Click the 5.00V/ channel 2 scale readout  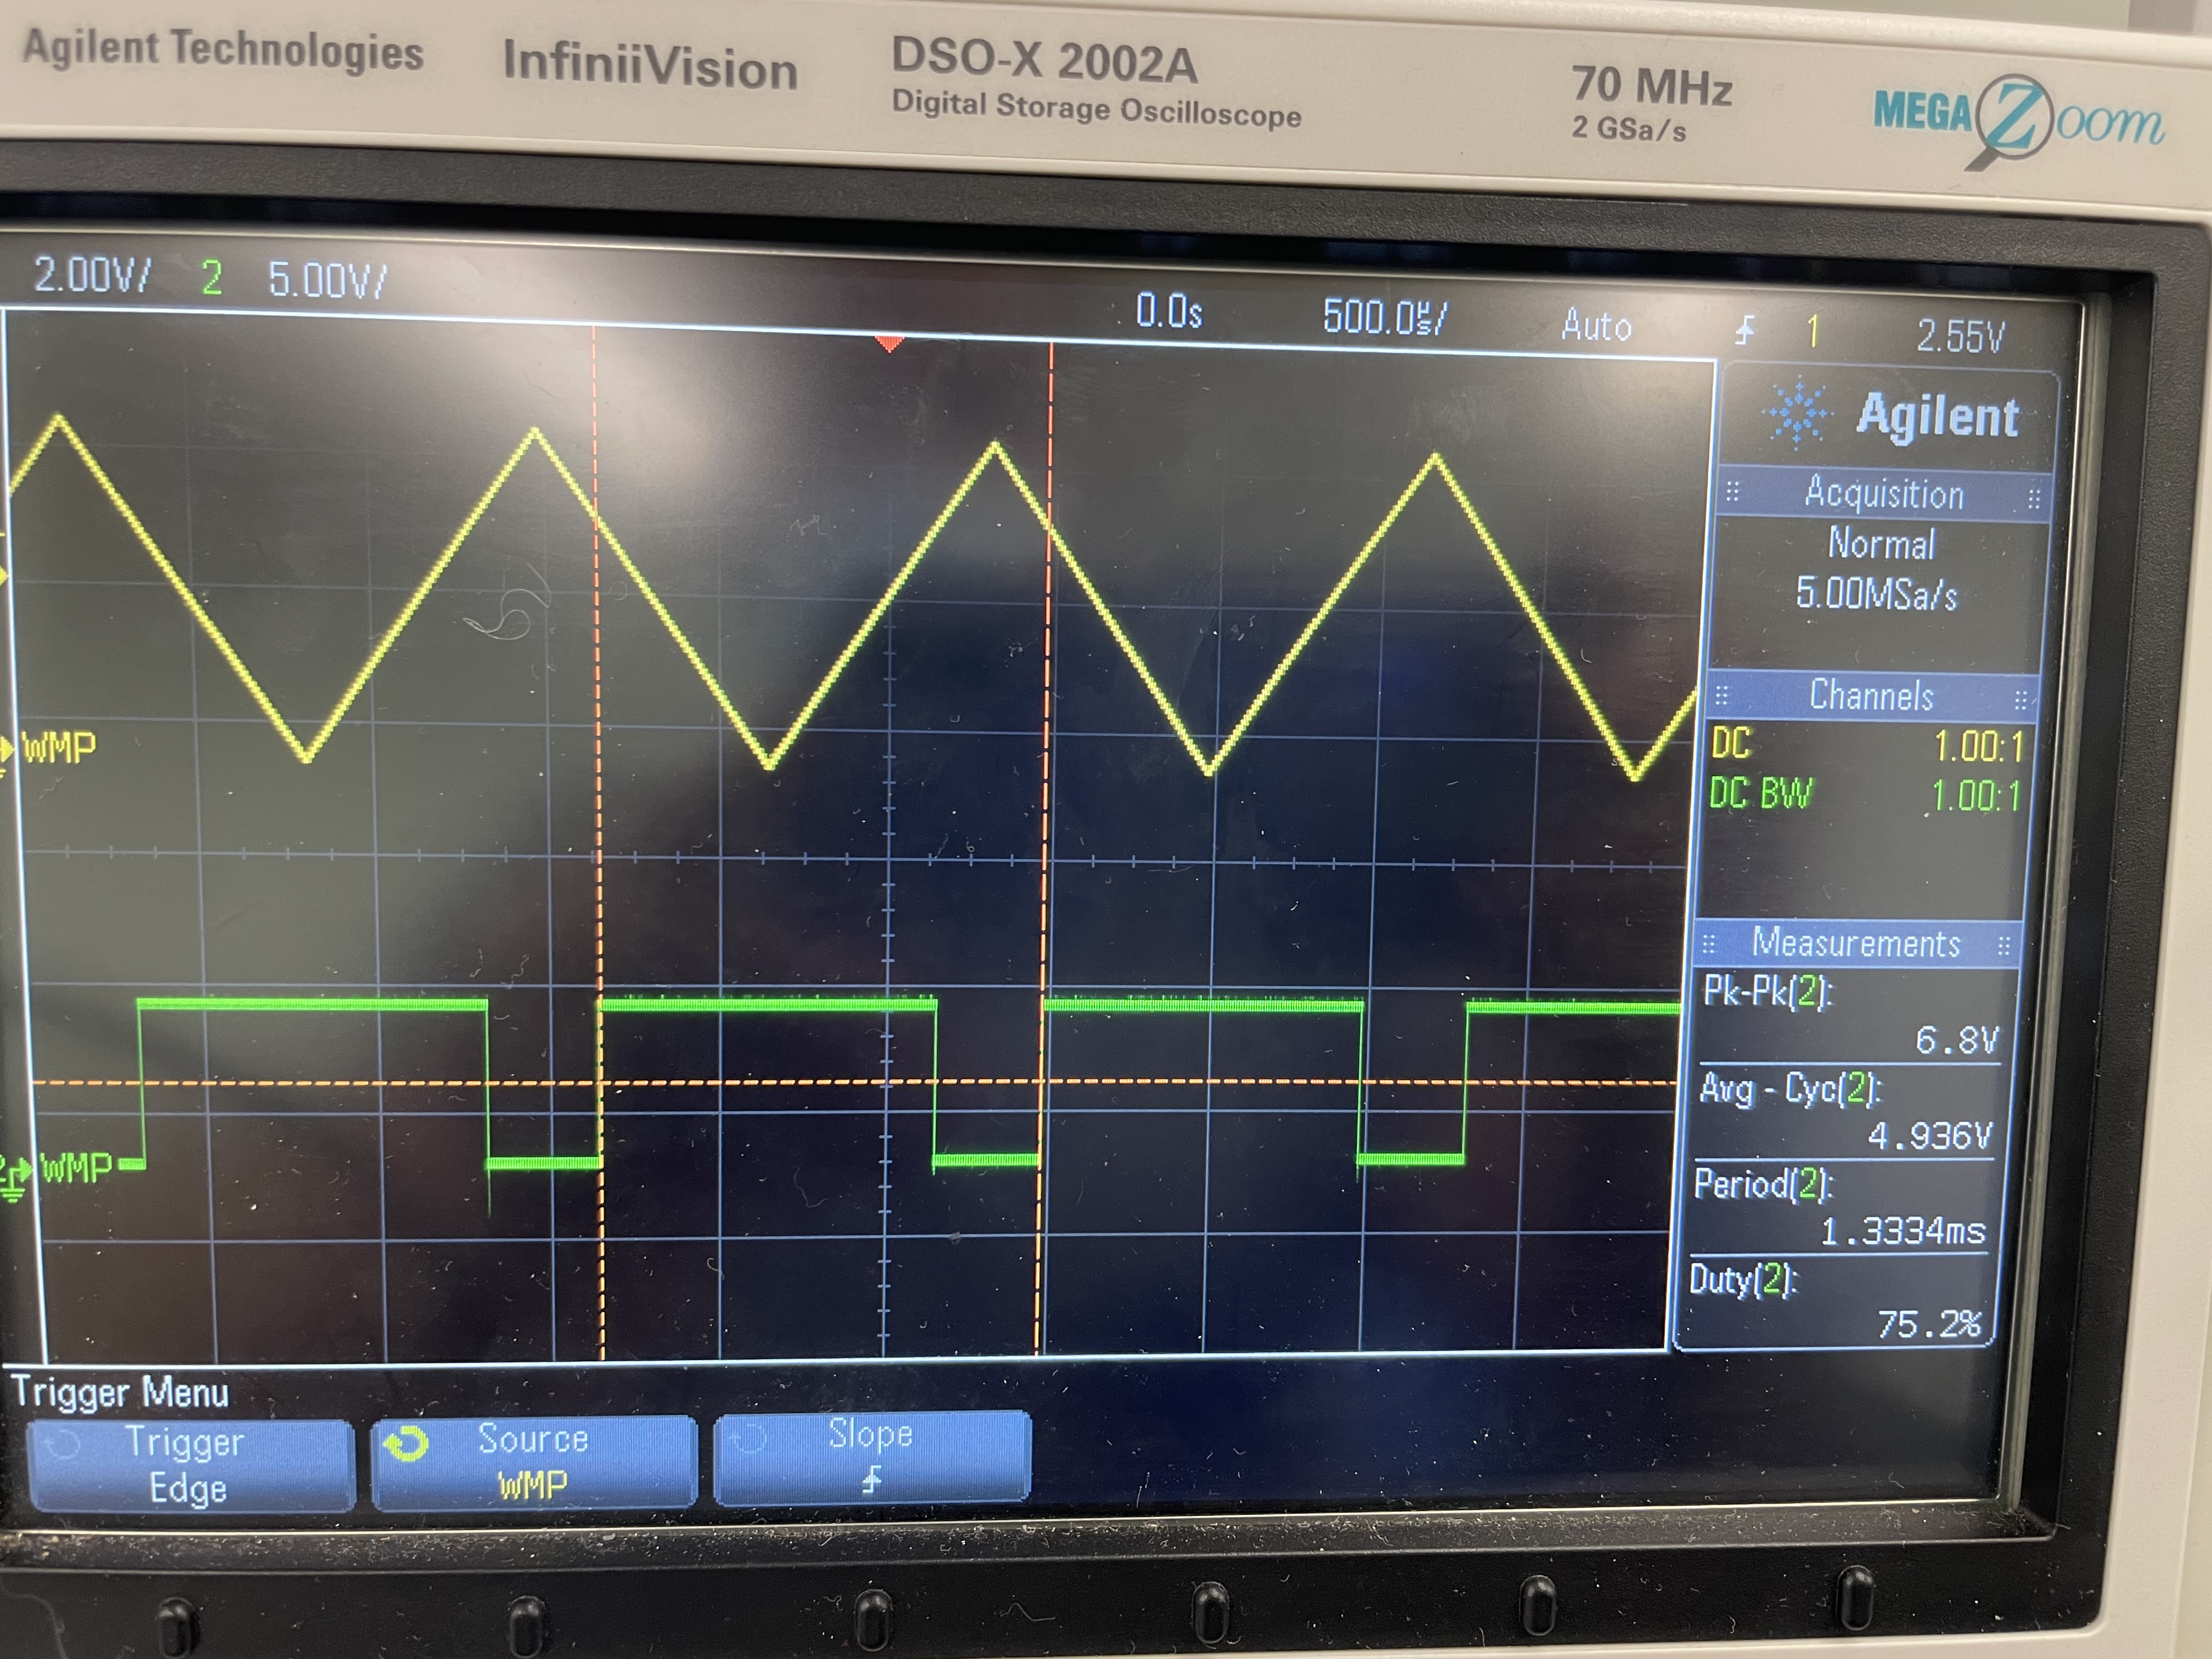click(x=326, y=280)
